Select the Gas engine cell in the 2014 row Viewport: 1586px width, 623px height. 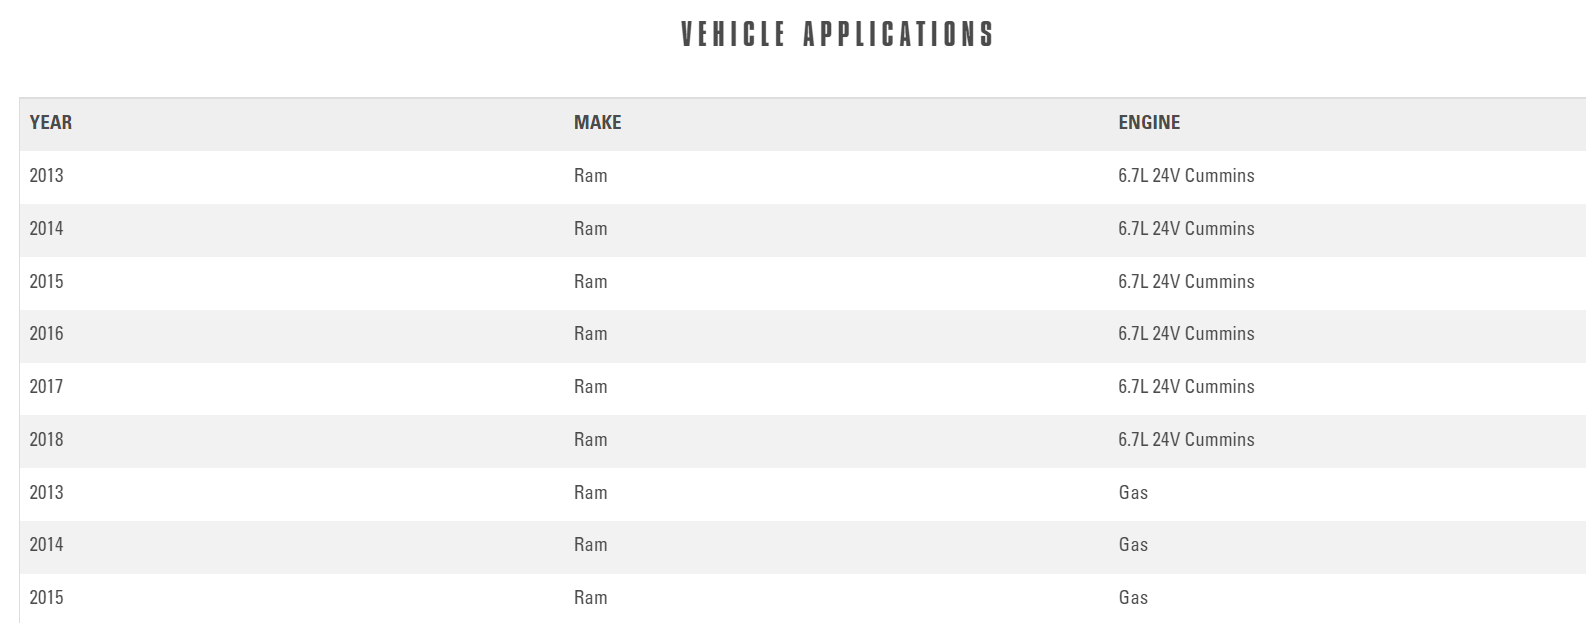click(x=1133, y=545)
